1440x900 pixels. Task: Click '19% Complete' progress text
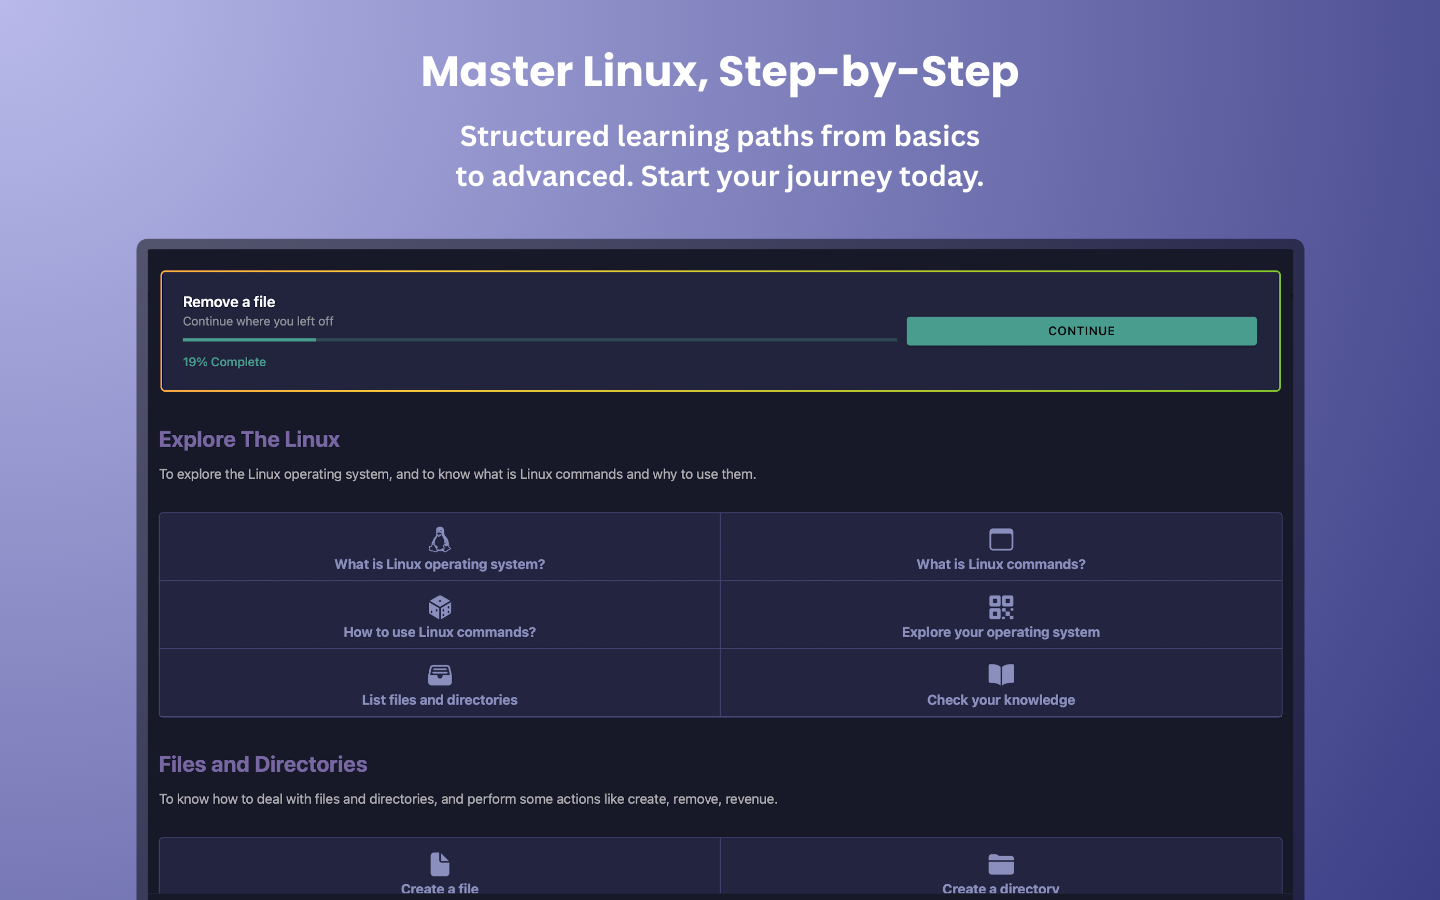224,362
